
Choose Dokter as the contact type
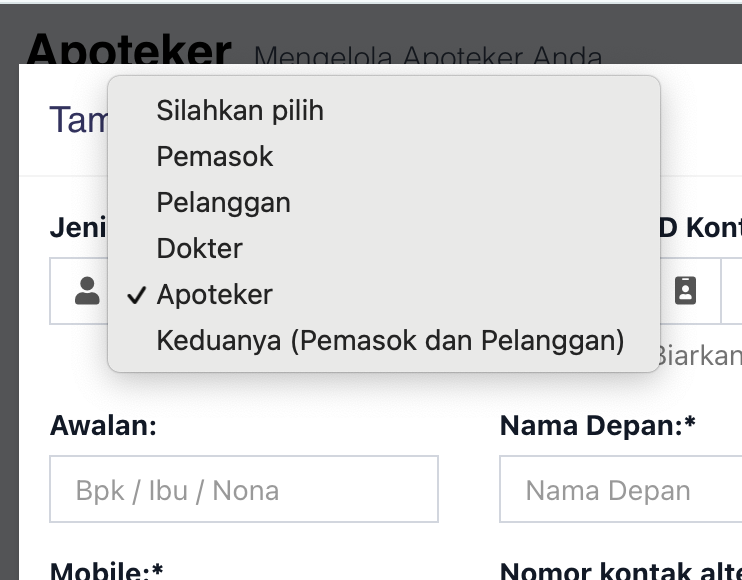200,248
